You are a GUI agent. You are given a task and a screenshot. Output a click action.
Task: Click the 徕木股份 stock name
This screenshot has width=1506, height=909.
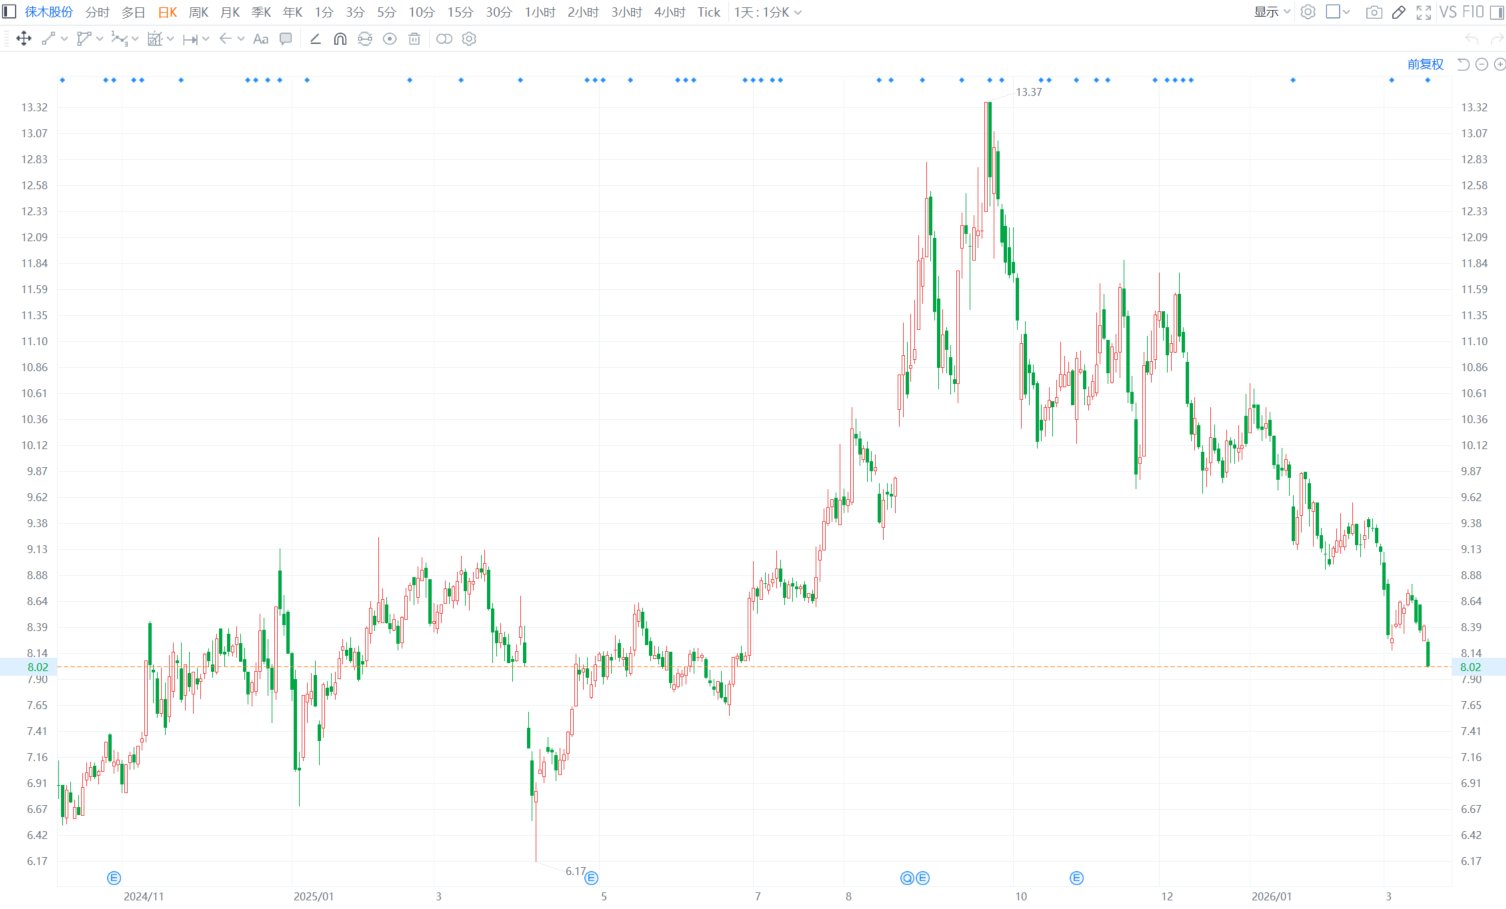[x=49, y=12]
